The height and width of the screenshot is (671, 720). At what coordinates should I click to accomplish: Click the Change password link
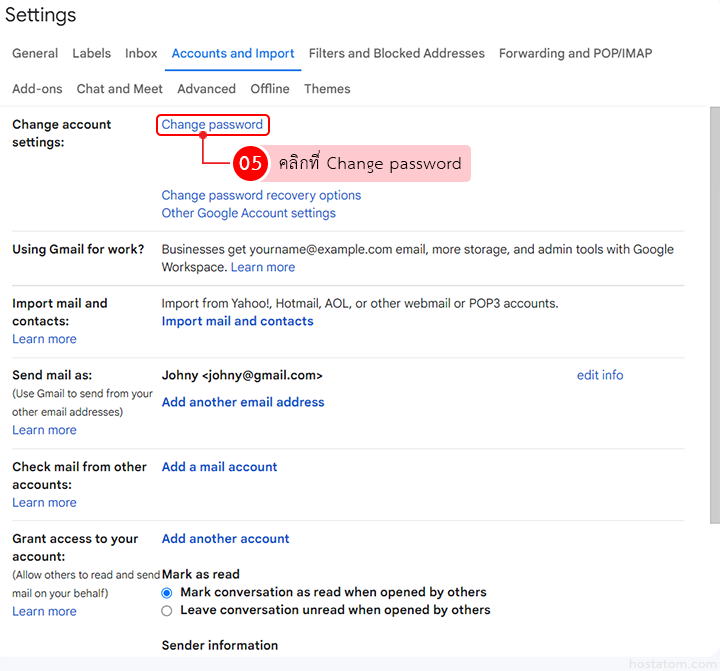212,125
